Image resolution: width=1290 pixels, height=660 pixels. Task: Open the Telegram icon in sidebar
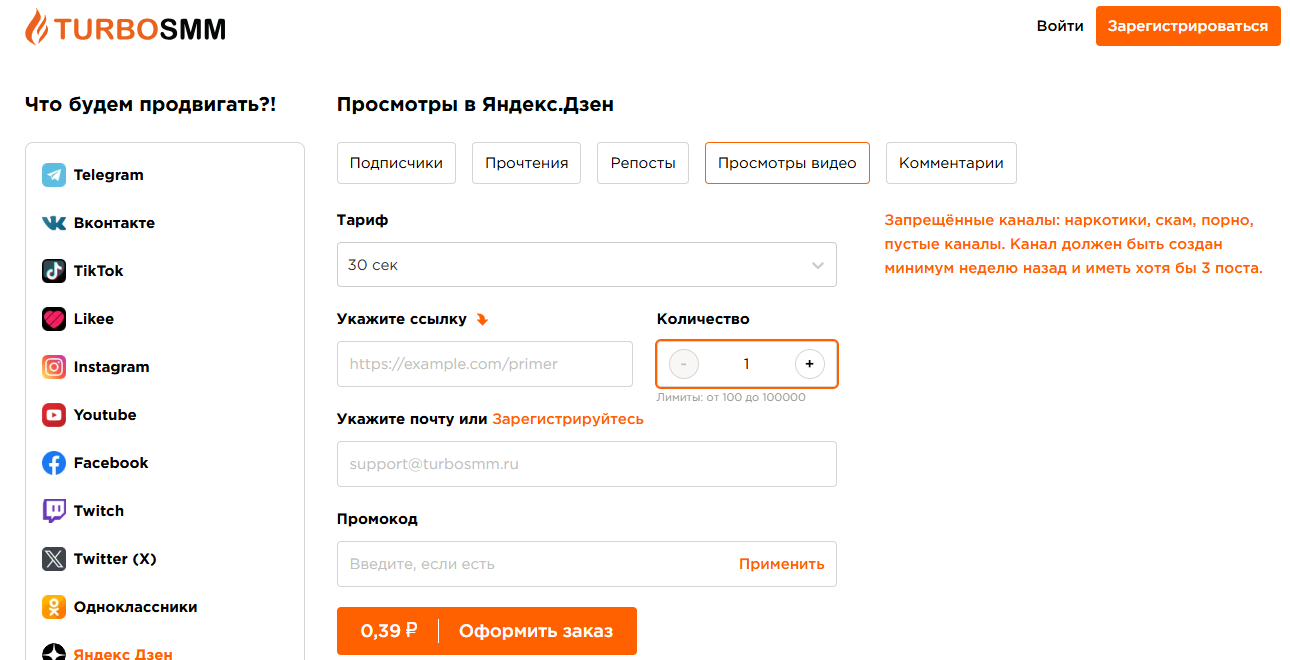(x=54, y=175)
